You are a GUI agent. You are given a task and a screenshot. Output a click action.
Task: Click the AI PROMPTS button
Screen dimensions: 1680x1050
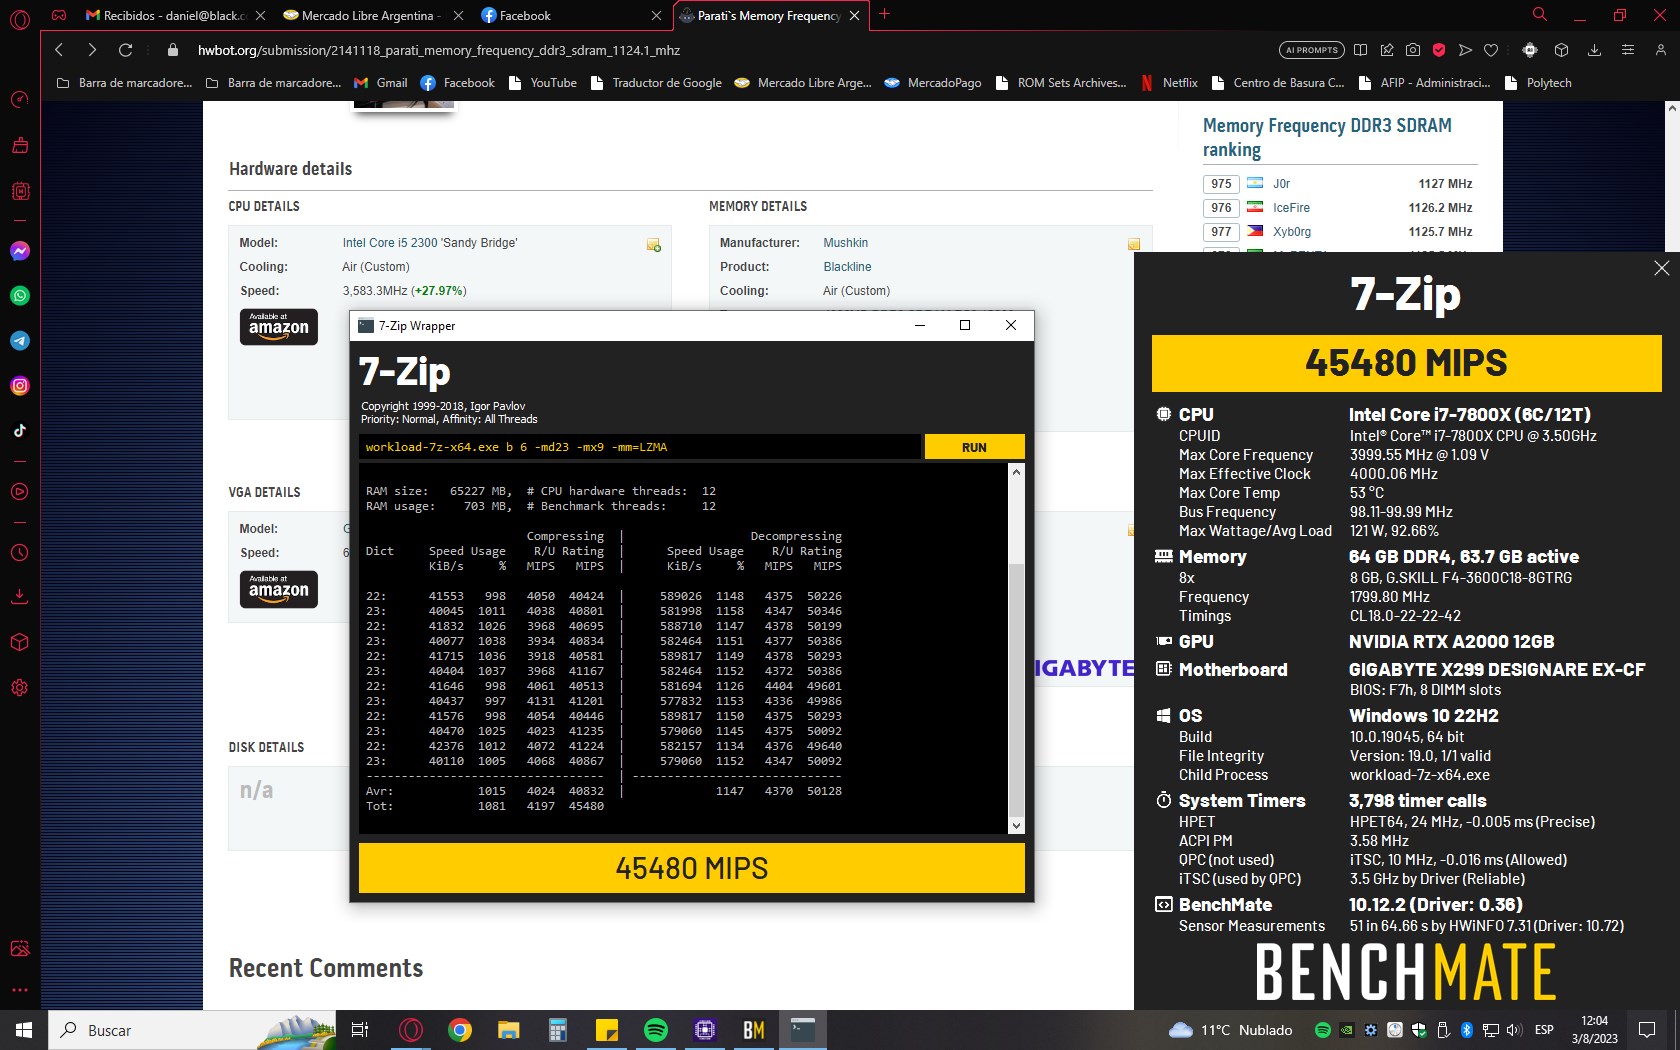[1311, 50]
